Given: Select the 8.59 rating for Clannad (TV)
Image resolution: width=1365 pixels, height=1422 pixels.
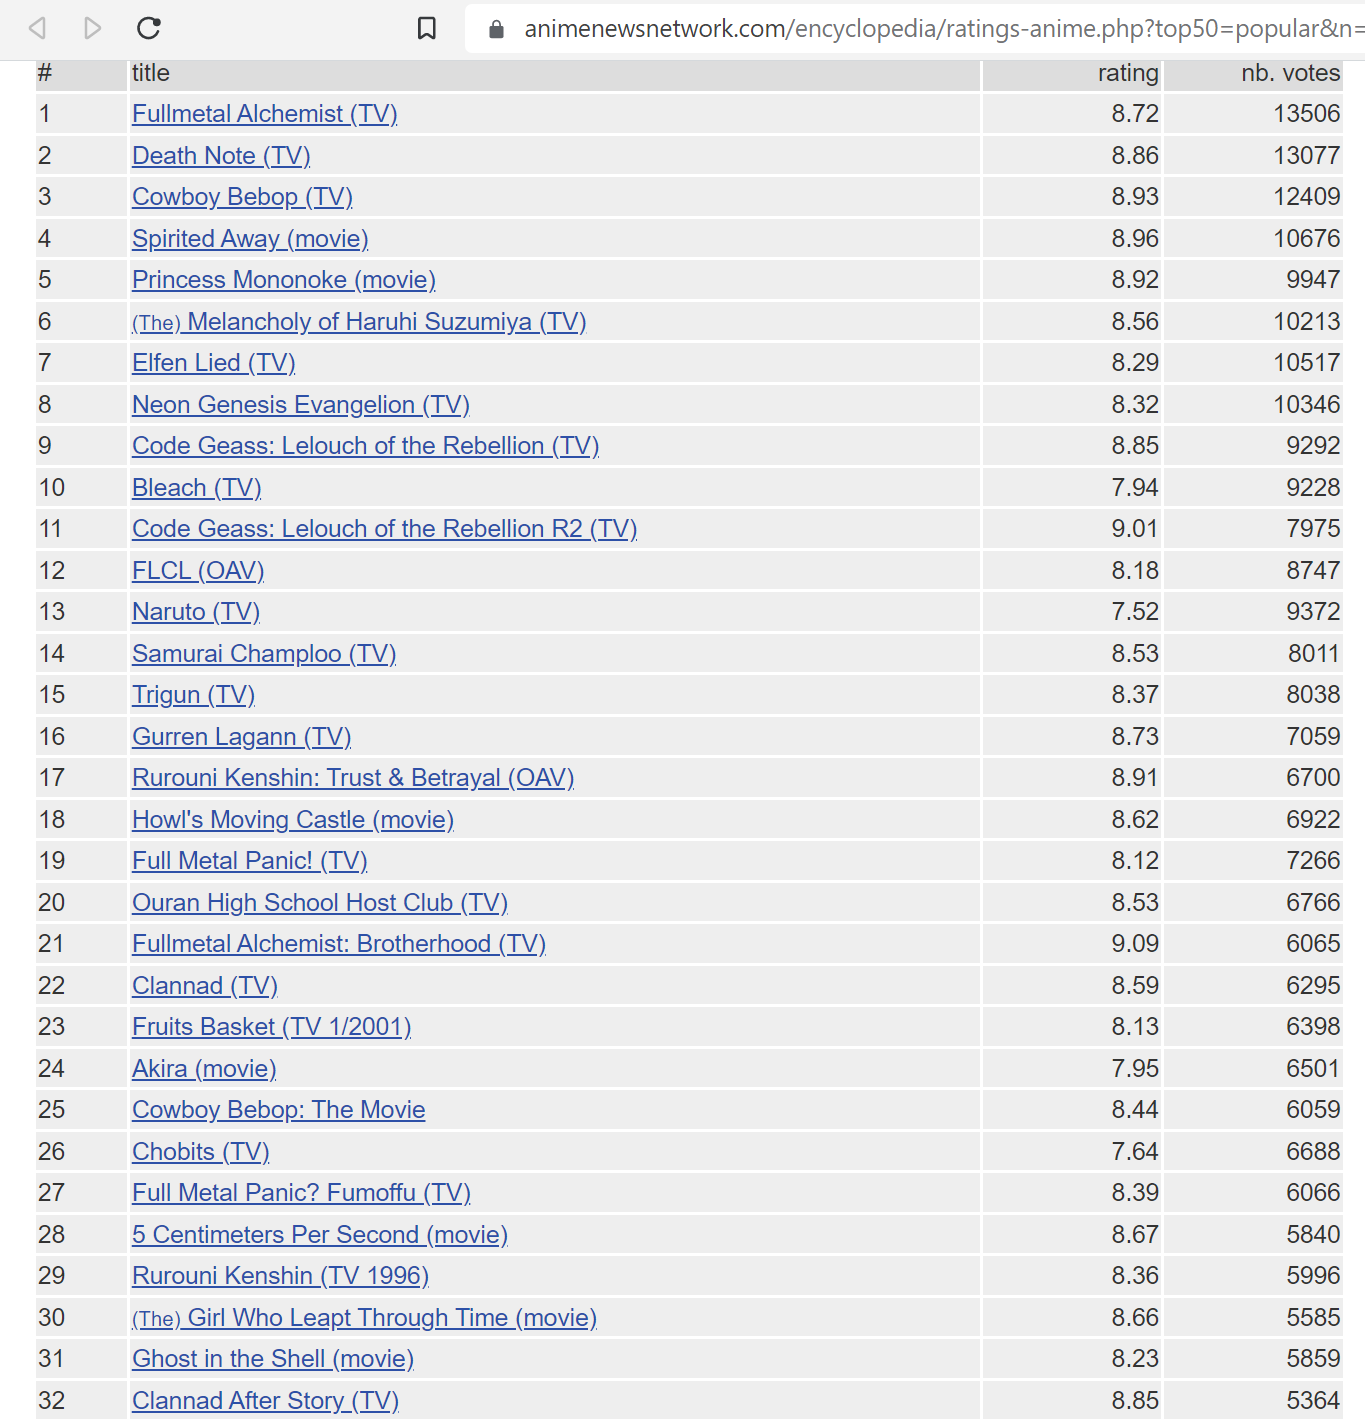Looking at the screenshot, I should tap(1135, 986).
